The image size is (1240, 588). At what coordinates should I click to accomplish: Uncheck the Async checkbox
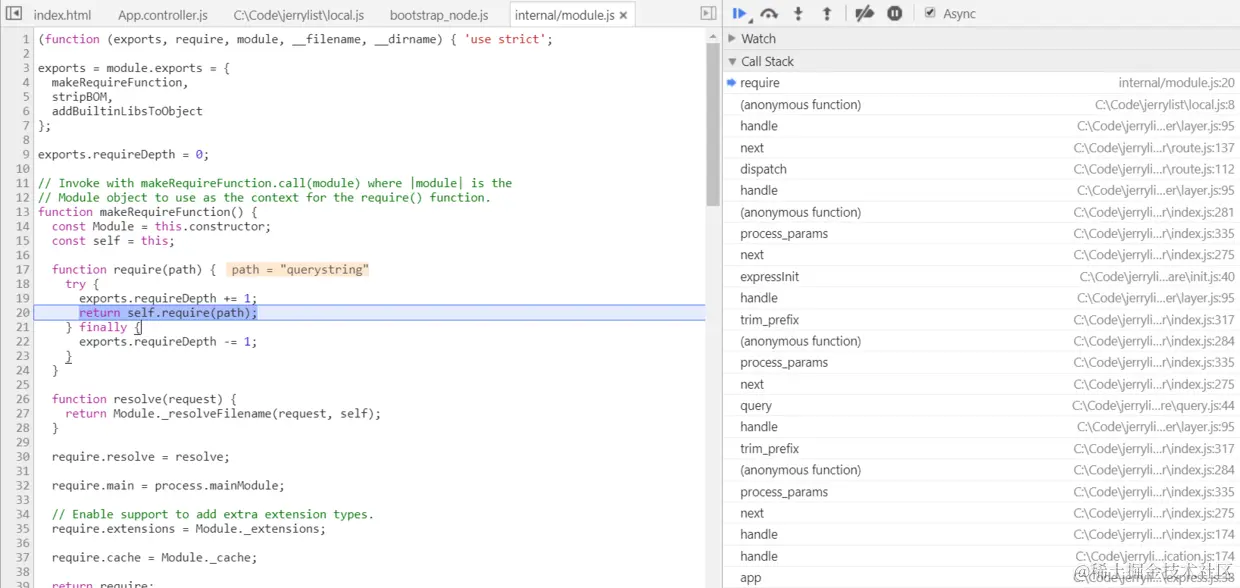pos(930,13)
